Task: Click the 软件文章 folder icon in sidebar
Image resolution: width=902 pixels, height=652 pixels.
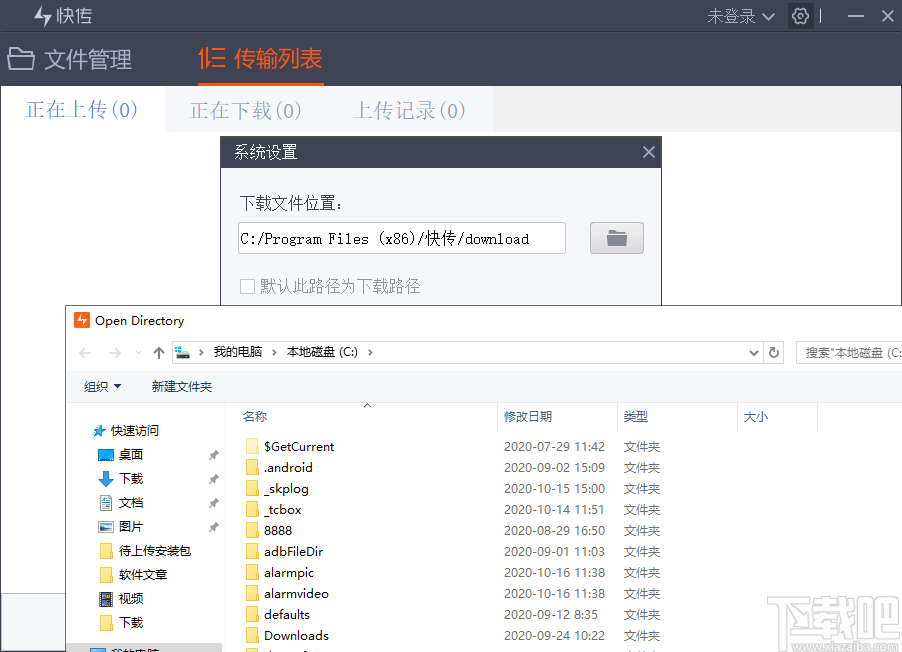Action: click(x=106, y=575)
